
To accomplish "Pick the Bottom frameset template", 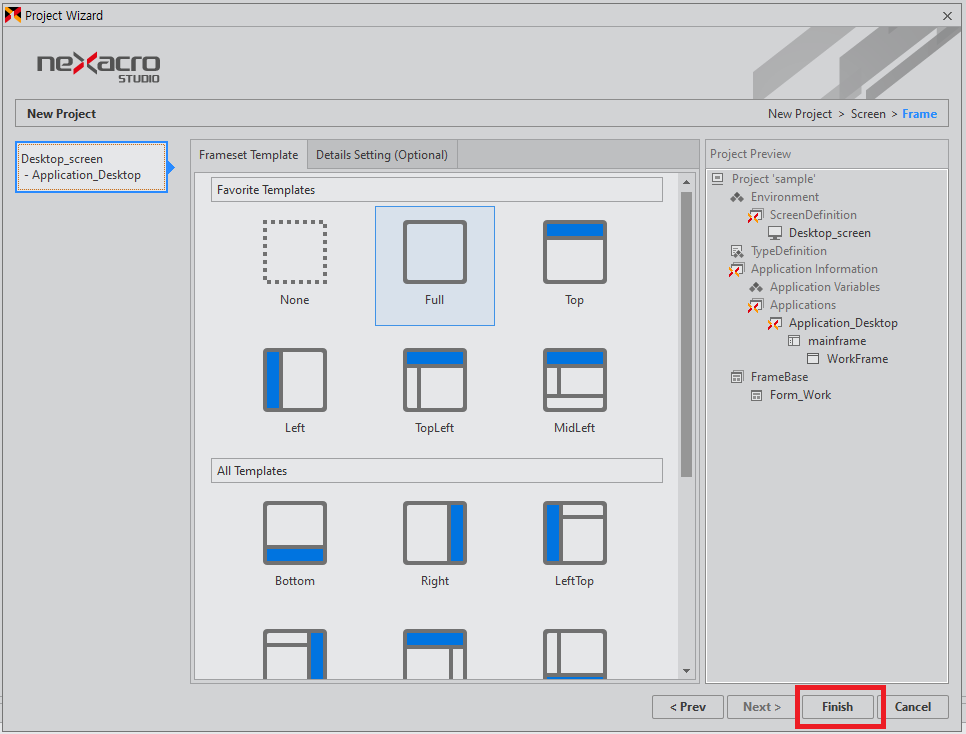I will (x=294, y=533).
